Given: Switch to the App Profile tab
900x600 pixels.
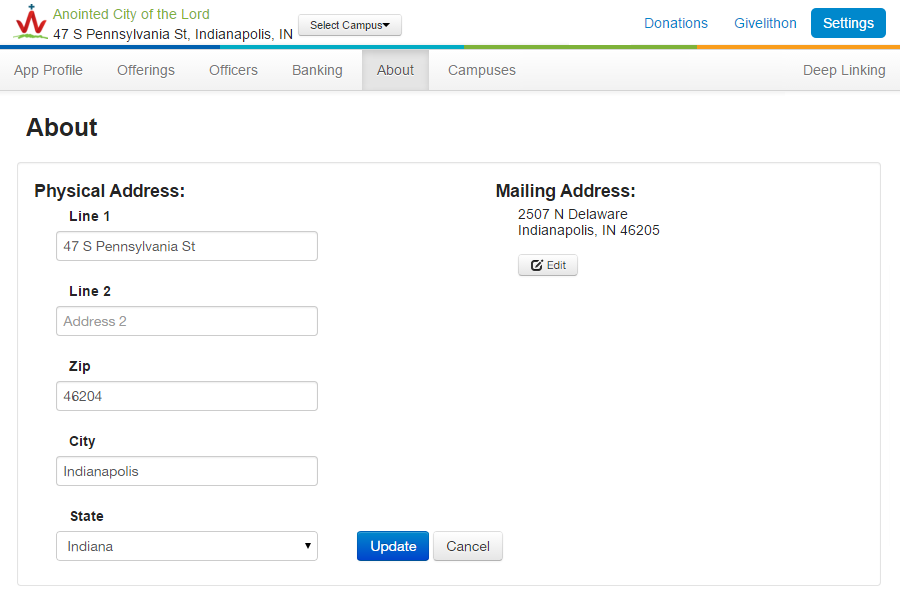Looking at the screenshot, I should pyautogui.click(x=48, y=70).
